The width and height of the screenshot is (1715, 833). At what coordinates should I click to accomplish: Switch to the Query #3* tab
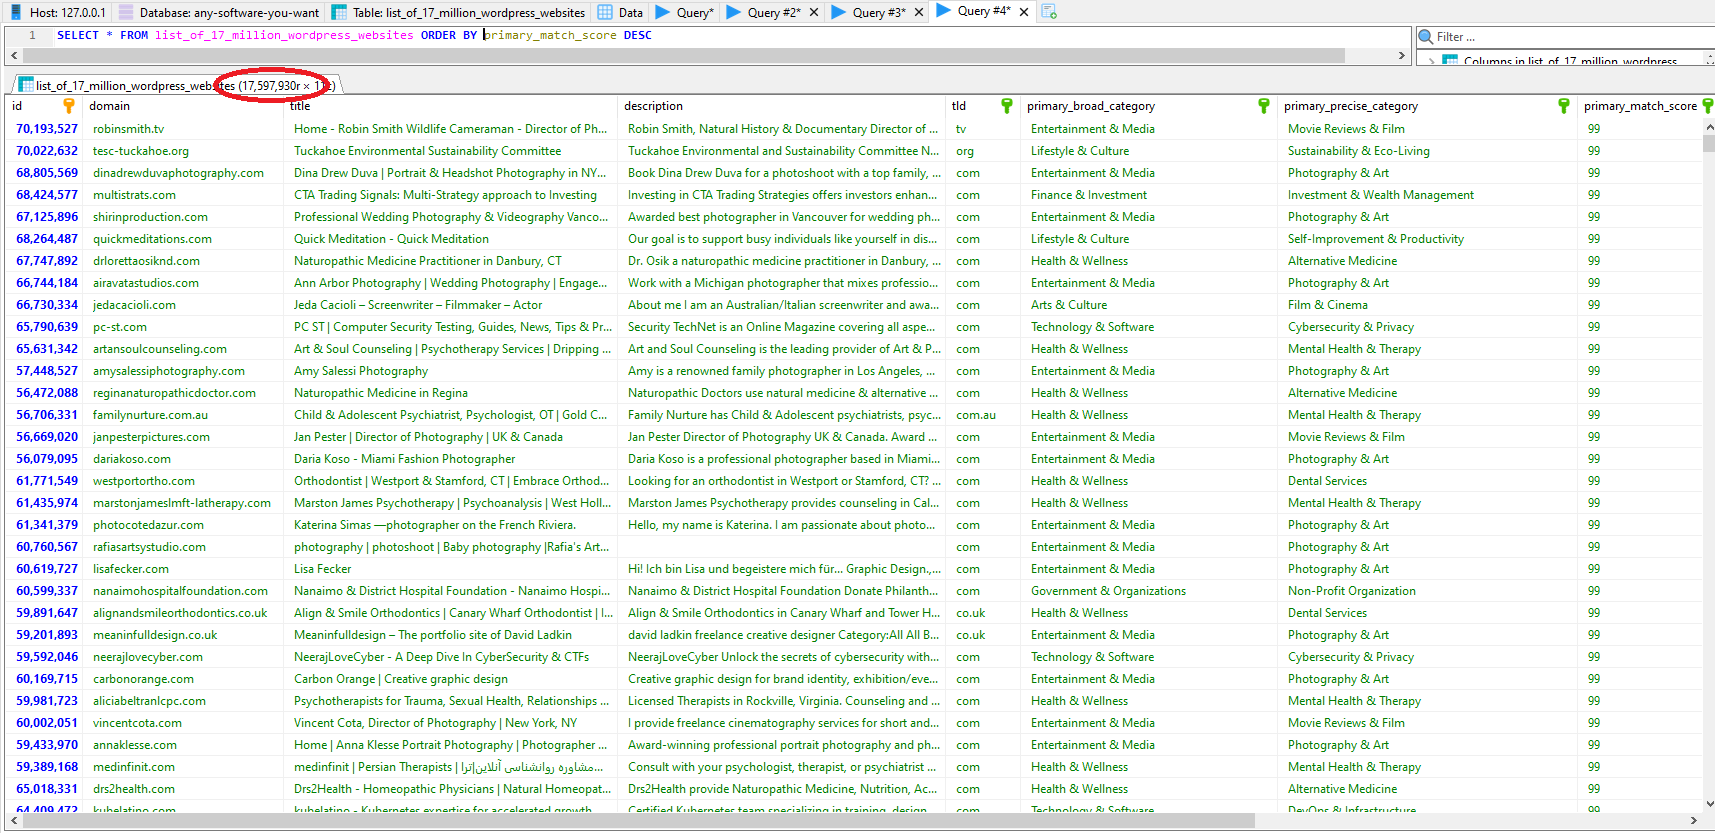click(x=869, y=13)
